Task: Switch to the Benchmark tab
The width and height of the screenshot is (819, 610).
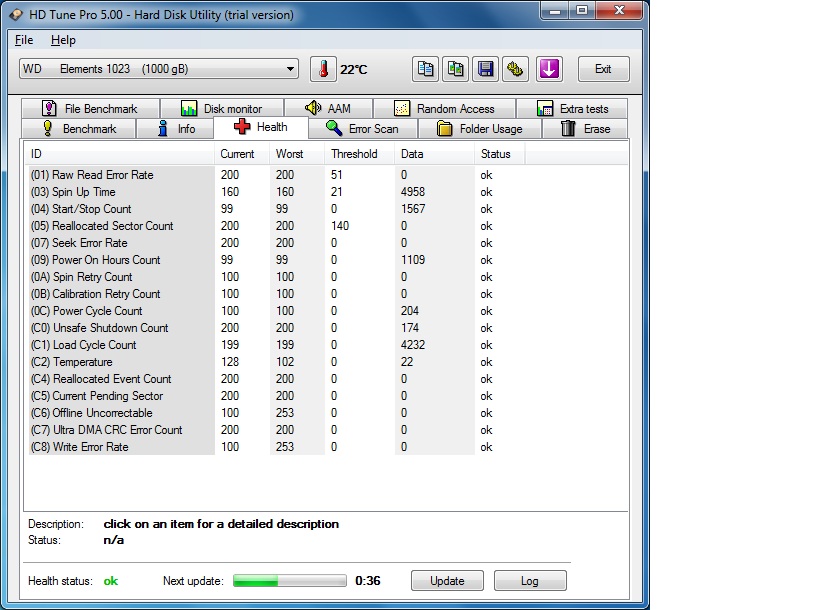Action: click(79, 128)
